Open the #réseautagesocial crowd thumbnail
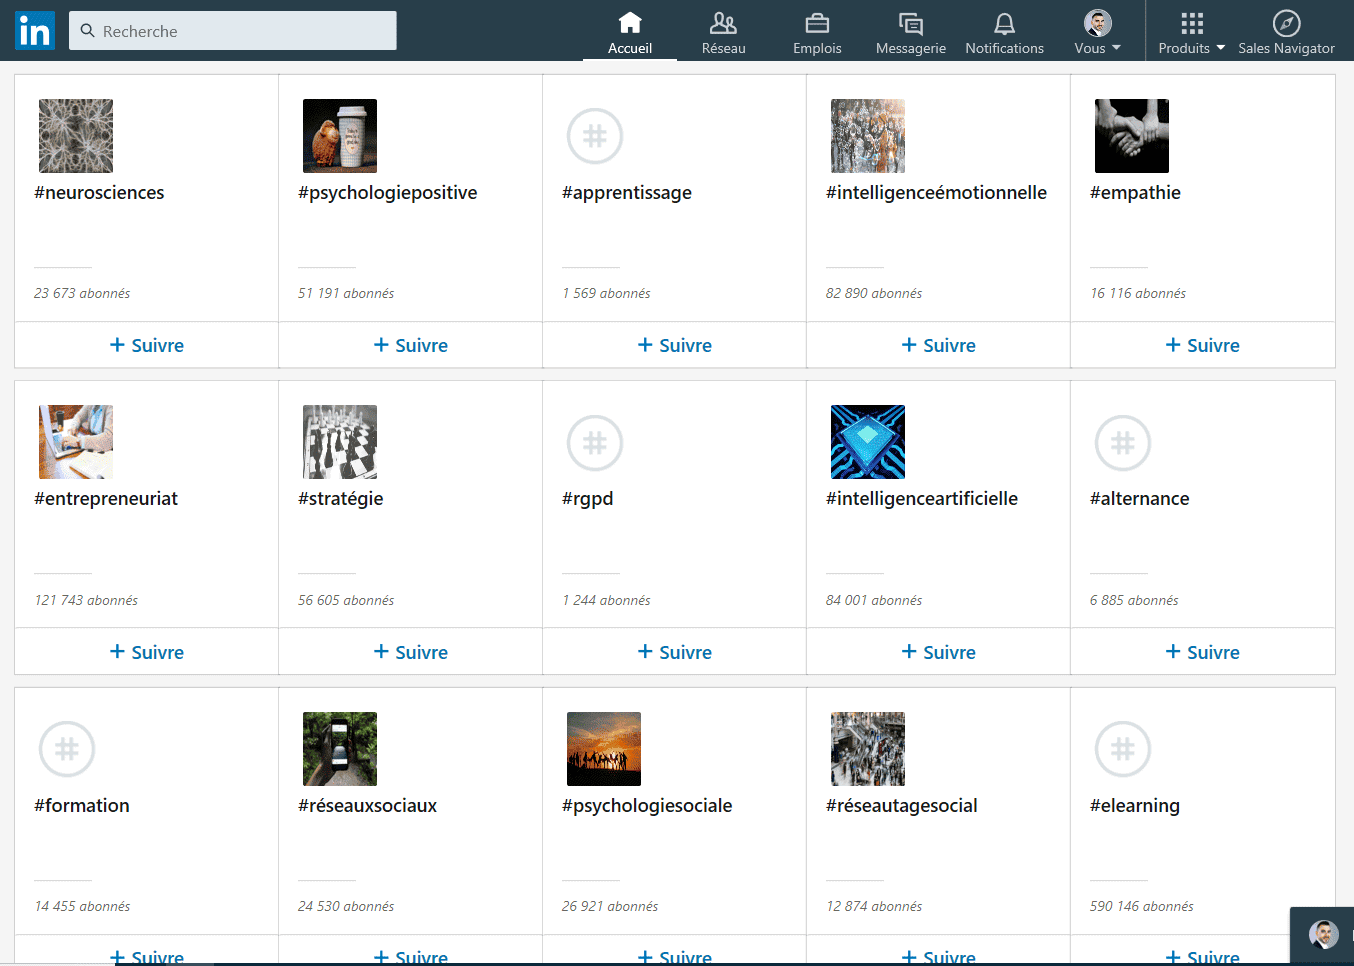The image size is (1354, 966). pos(868,749)
